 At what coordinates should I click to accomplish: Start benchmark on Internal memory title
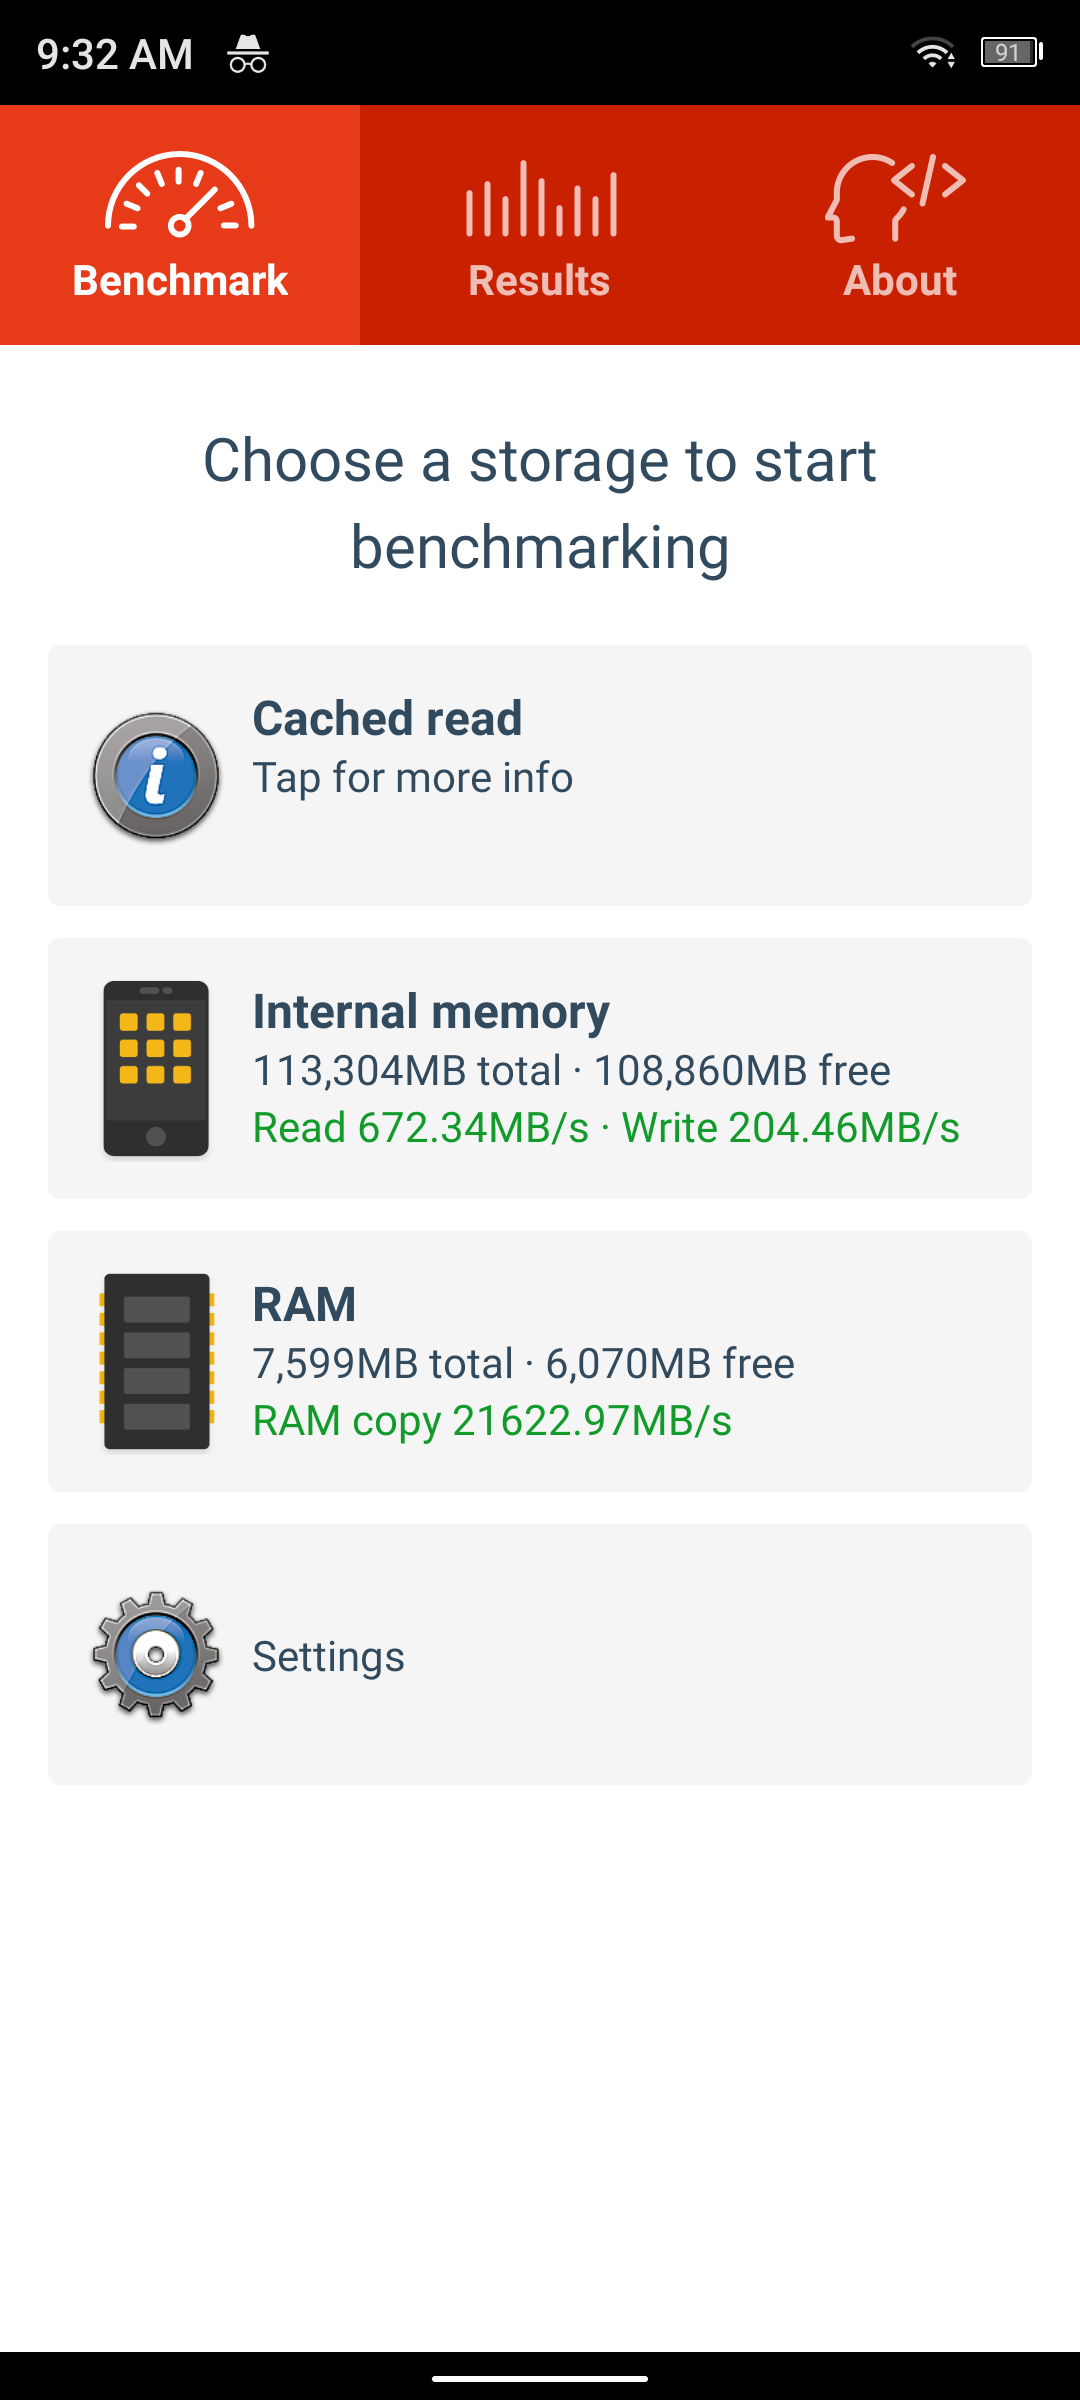click(431, 1011)
